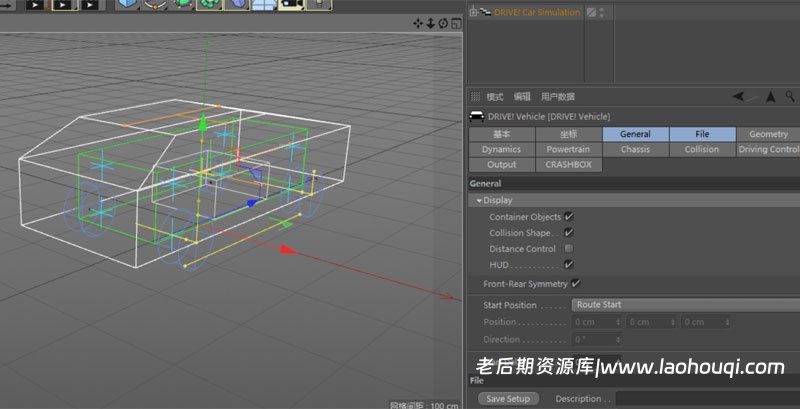800x409 pixels.
Task: Click the viewport pan (move) icon
Action: 418,23
